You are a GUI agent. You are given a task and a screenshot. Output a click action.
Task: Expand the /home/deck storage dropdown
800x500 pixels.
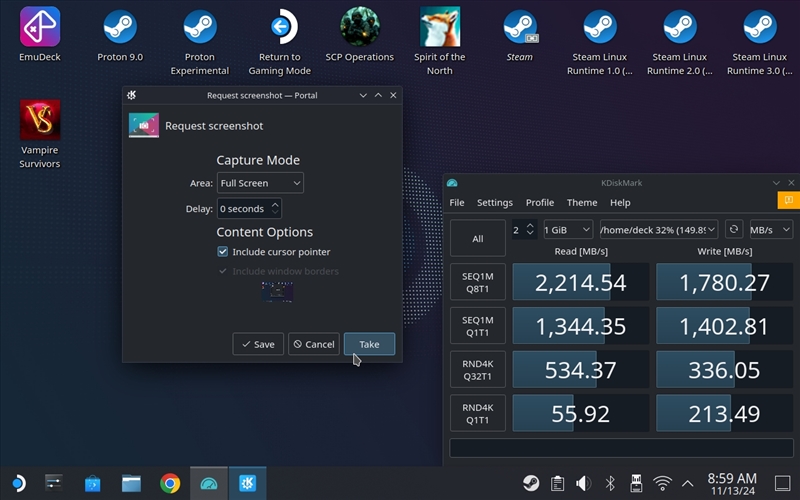point(657,229)
